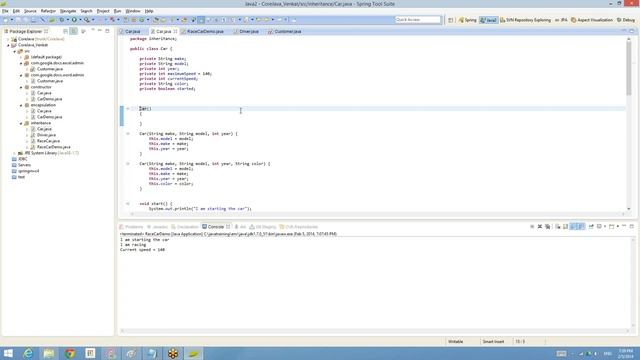Click the Debug bug toolbar icon
Viewport: 640px width, 360px height.
coord(62,20)
